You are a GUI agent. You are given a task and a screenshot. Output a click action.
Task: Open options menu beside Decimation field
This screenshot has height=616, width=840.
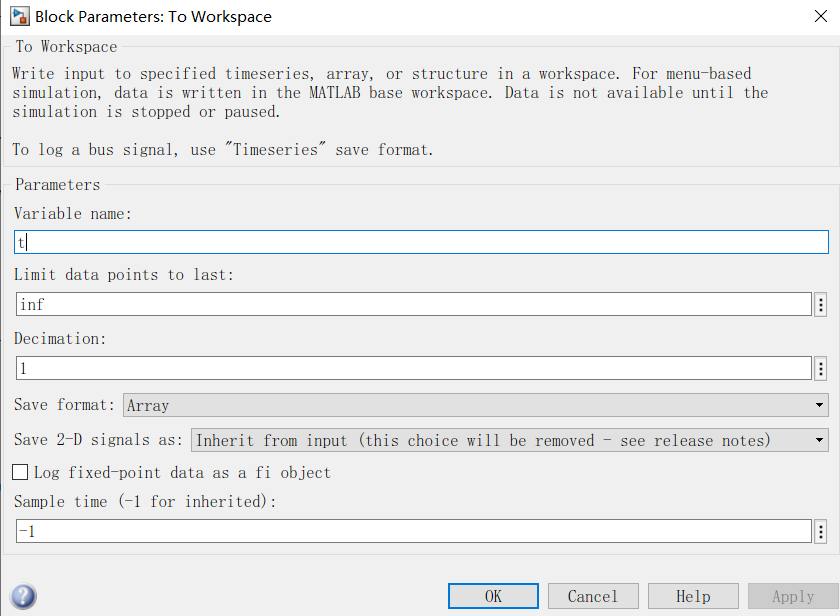[x=821, y=369]
